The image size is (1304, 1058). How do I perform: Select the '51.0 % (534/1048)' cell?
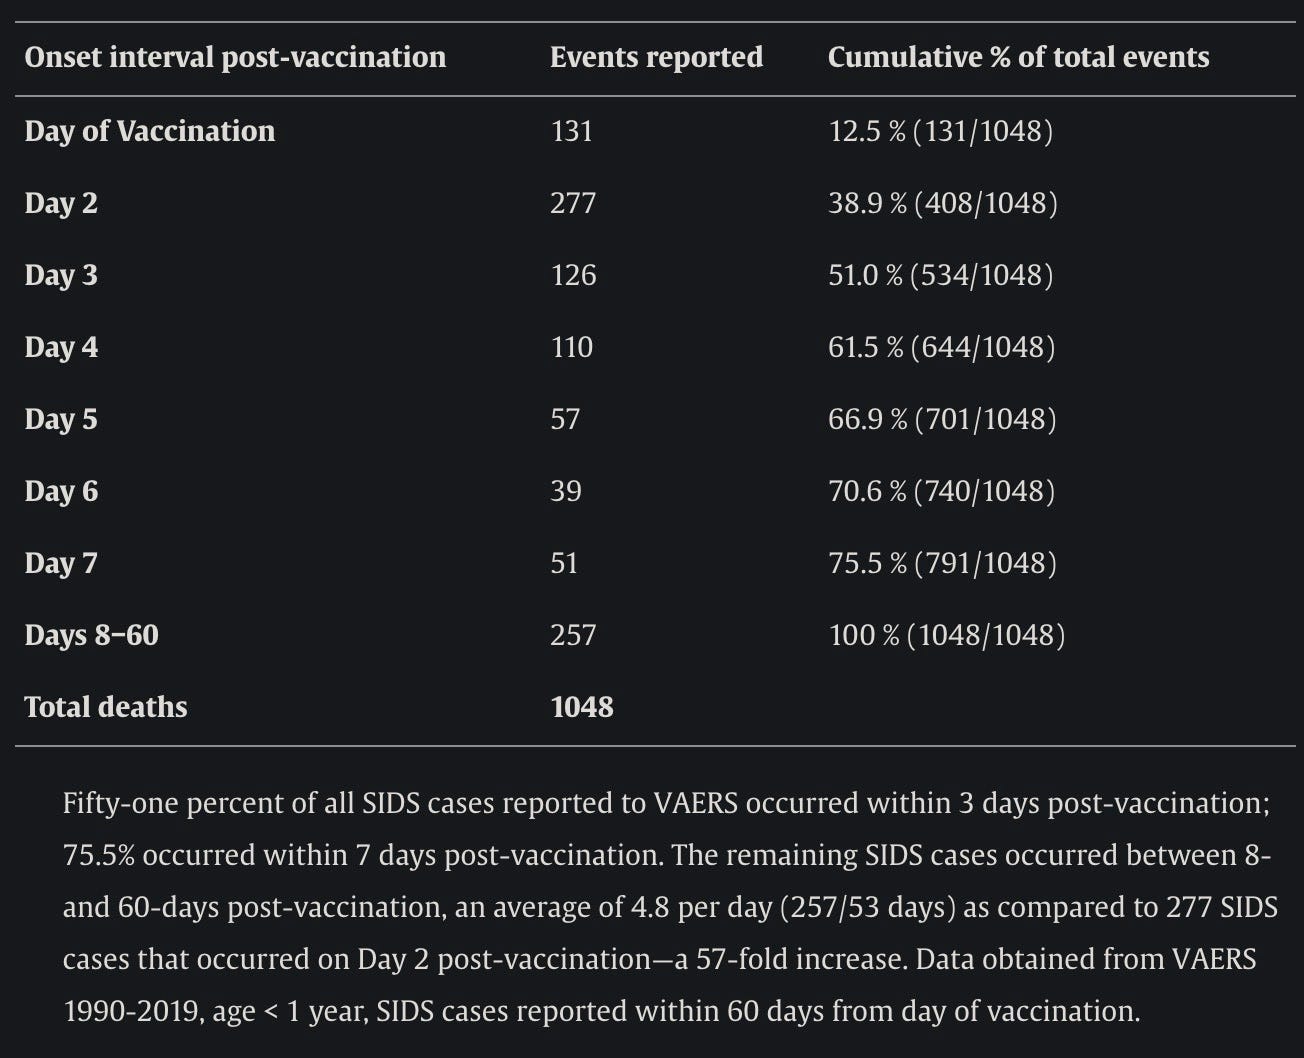pos(940,275)
